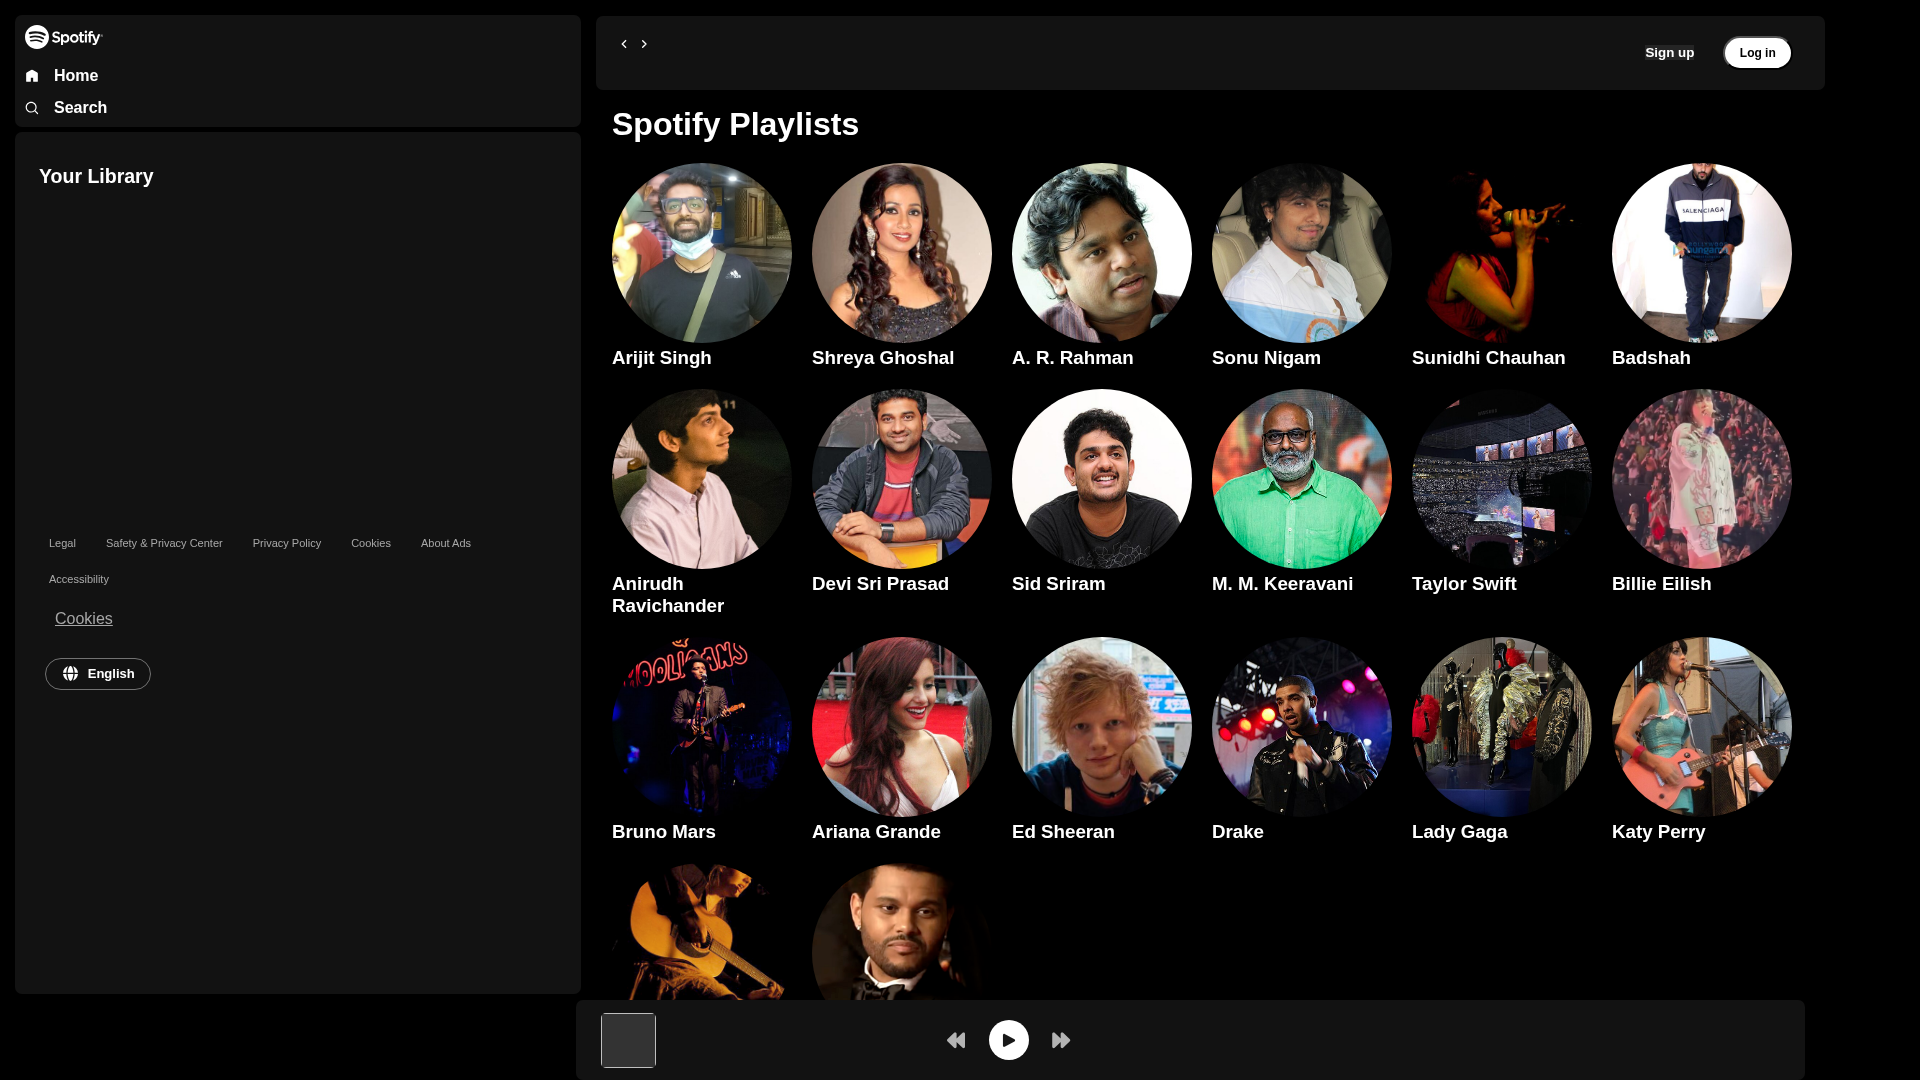This screenshot has height=1080, width=1920.
Task: Open Sid Sriram playlist photo
Action: tap(1102, 479)
